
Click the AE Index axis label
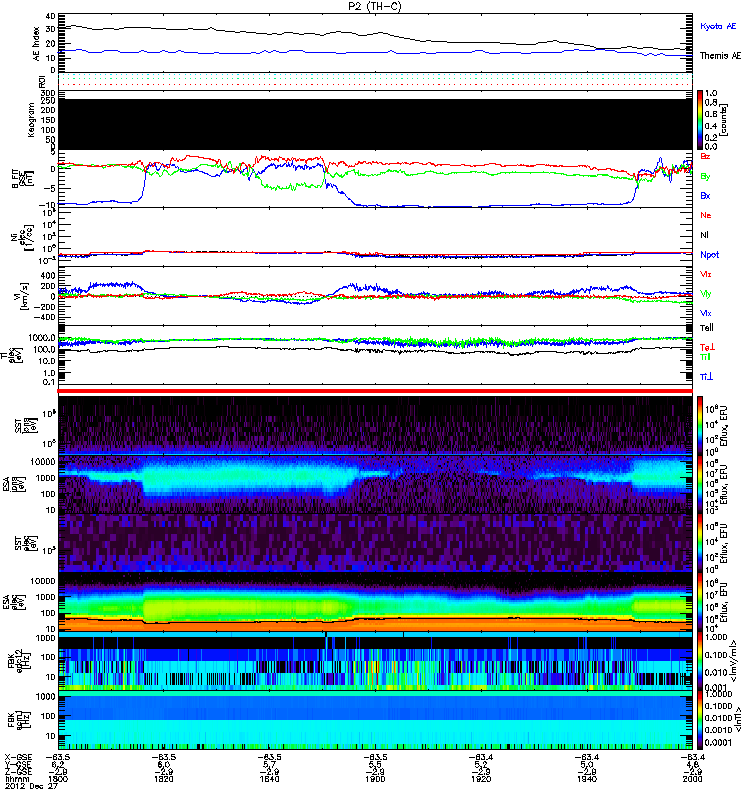(x=36, y=44)
